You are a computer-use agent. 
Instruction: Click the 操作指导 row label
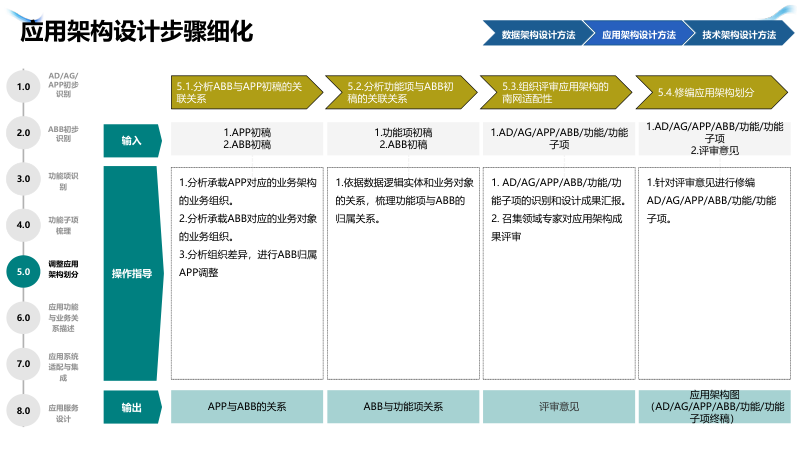tap(132, 273)
